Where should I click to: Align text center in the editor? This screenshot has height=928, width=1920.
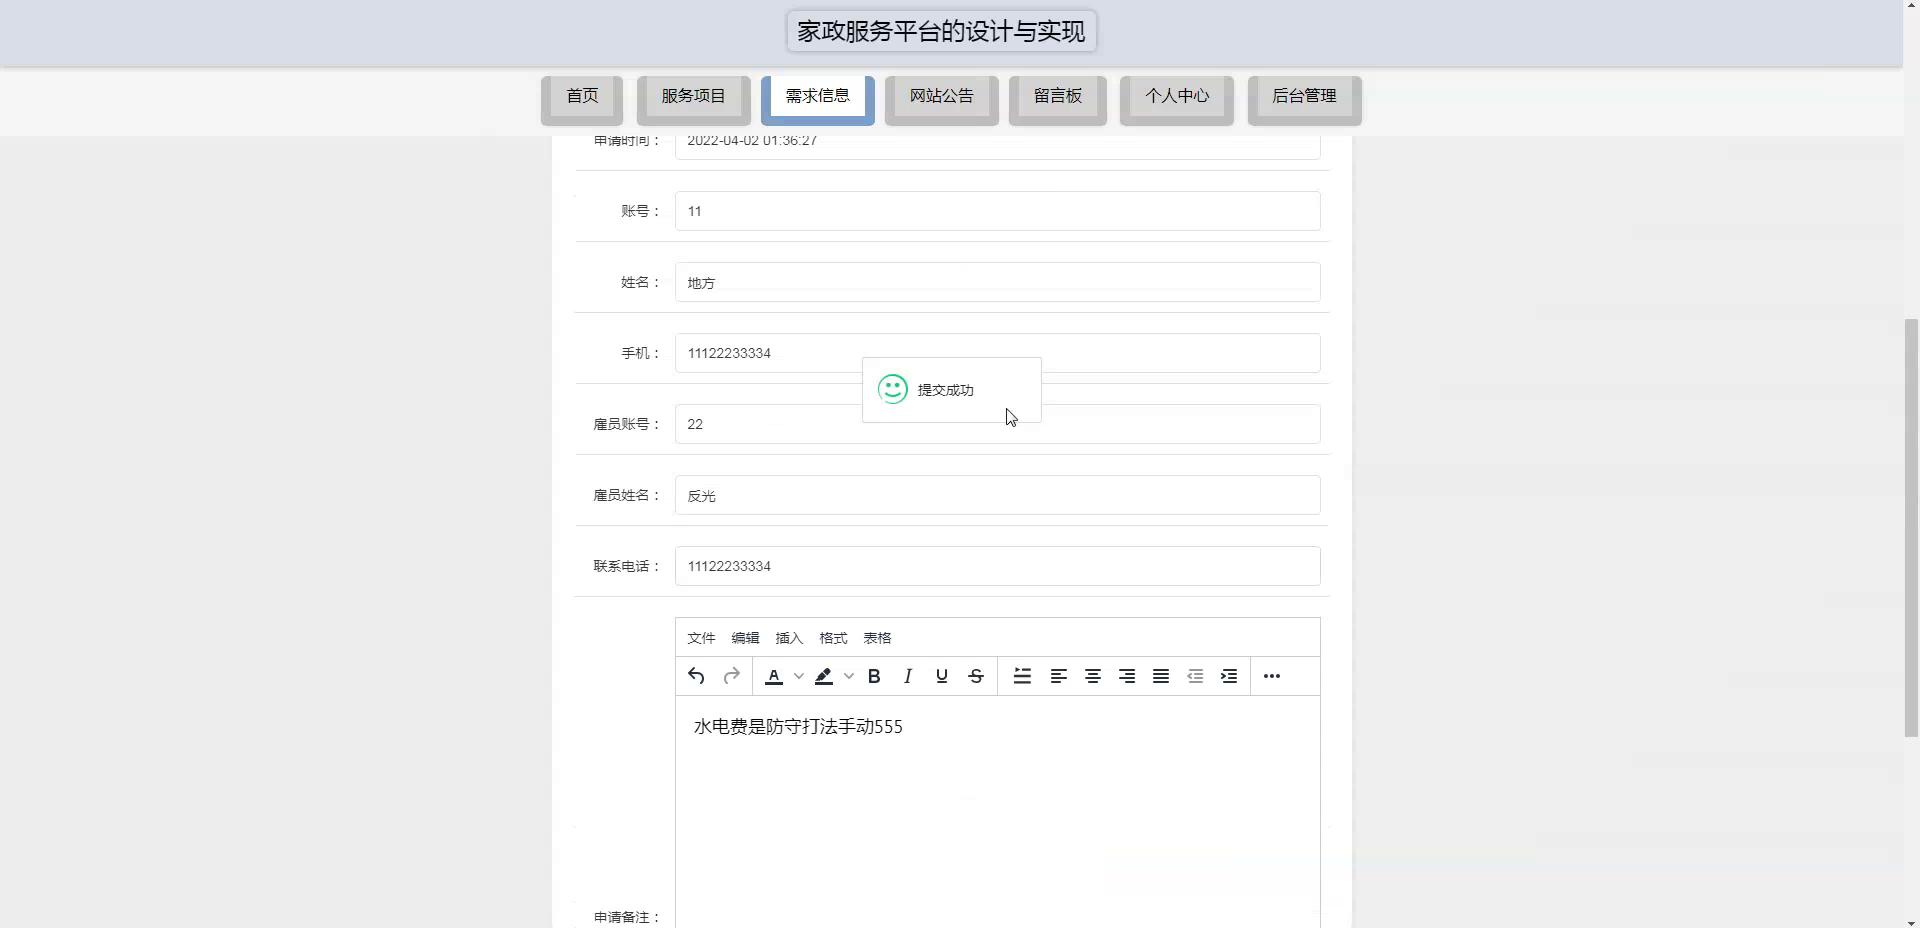pyautogui.click(x=1092, y=676)
